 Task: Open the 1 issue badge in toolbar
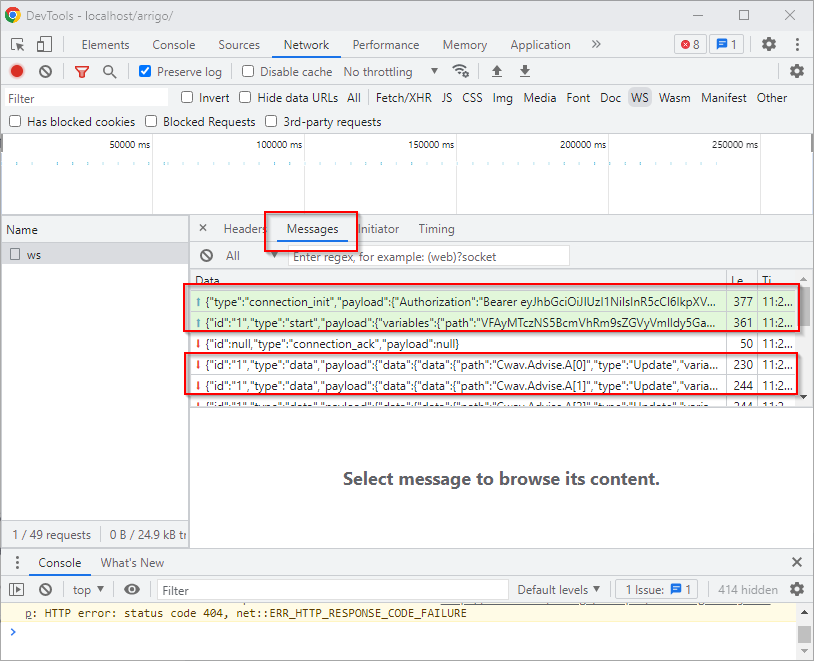[726, 45]
